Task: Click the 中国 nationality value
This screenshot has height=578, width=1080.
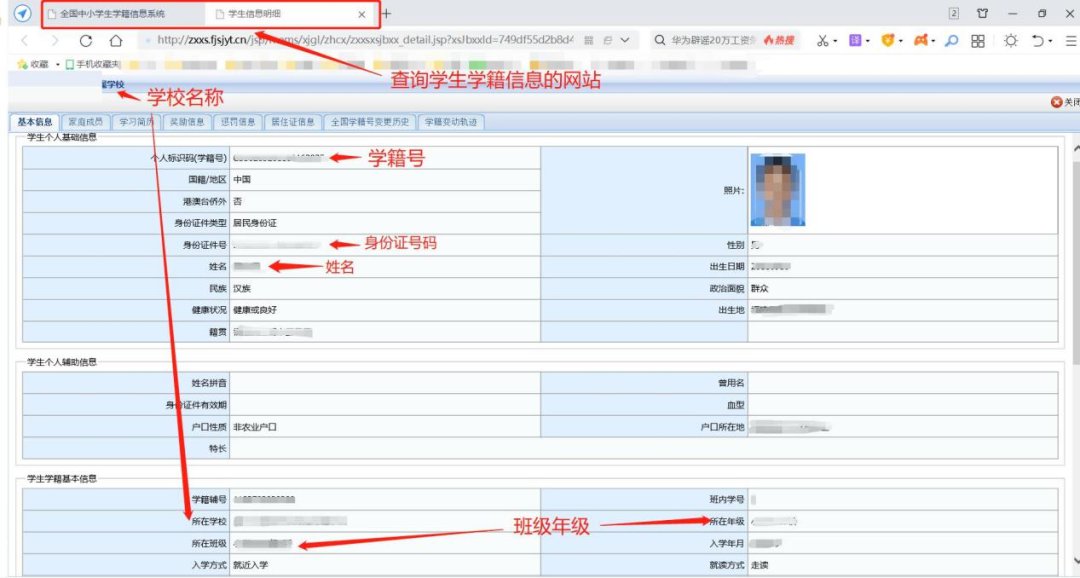Action: coord(242,180)
